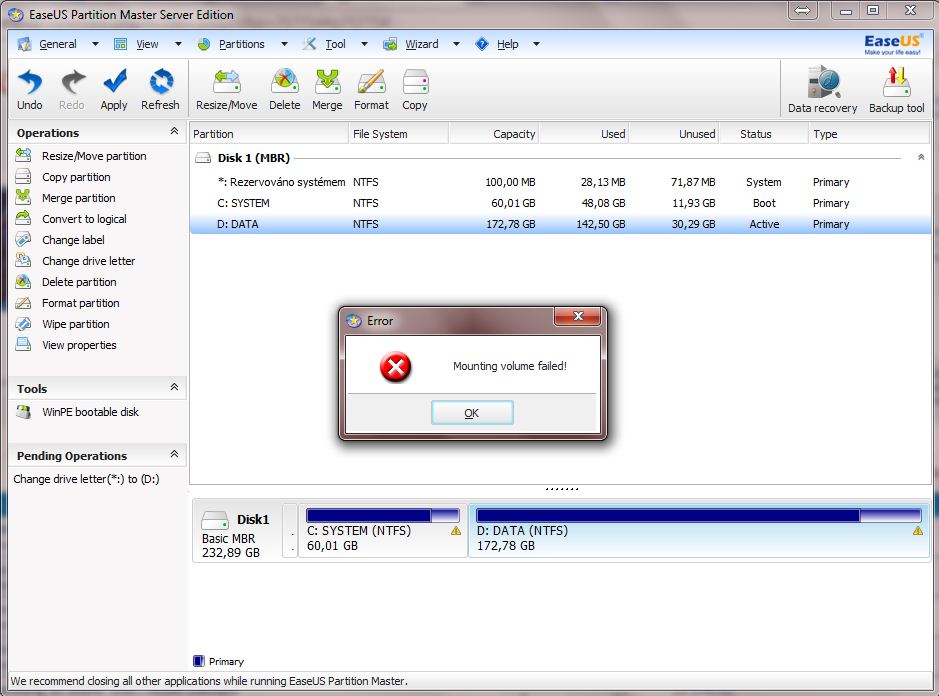
Task: Click Wipe partition in Operations list
Action: [x=75, y=324]
